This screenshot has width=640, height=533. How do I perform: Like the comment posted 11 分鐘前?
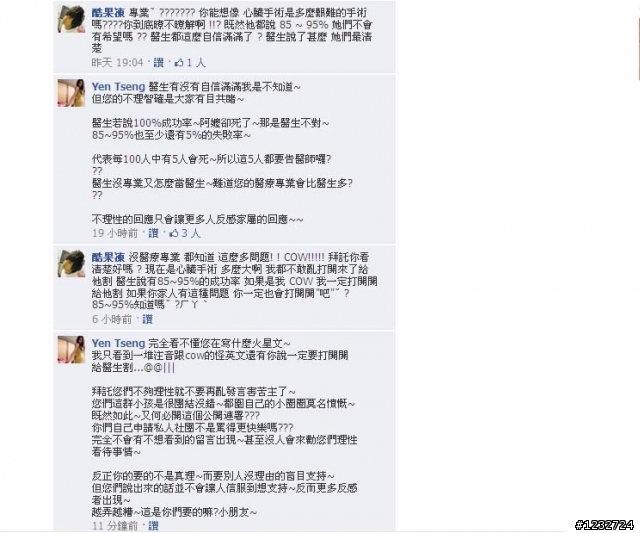(x=153, y=526)
